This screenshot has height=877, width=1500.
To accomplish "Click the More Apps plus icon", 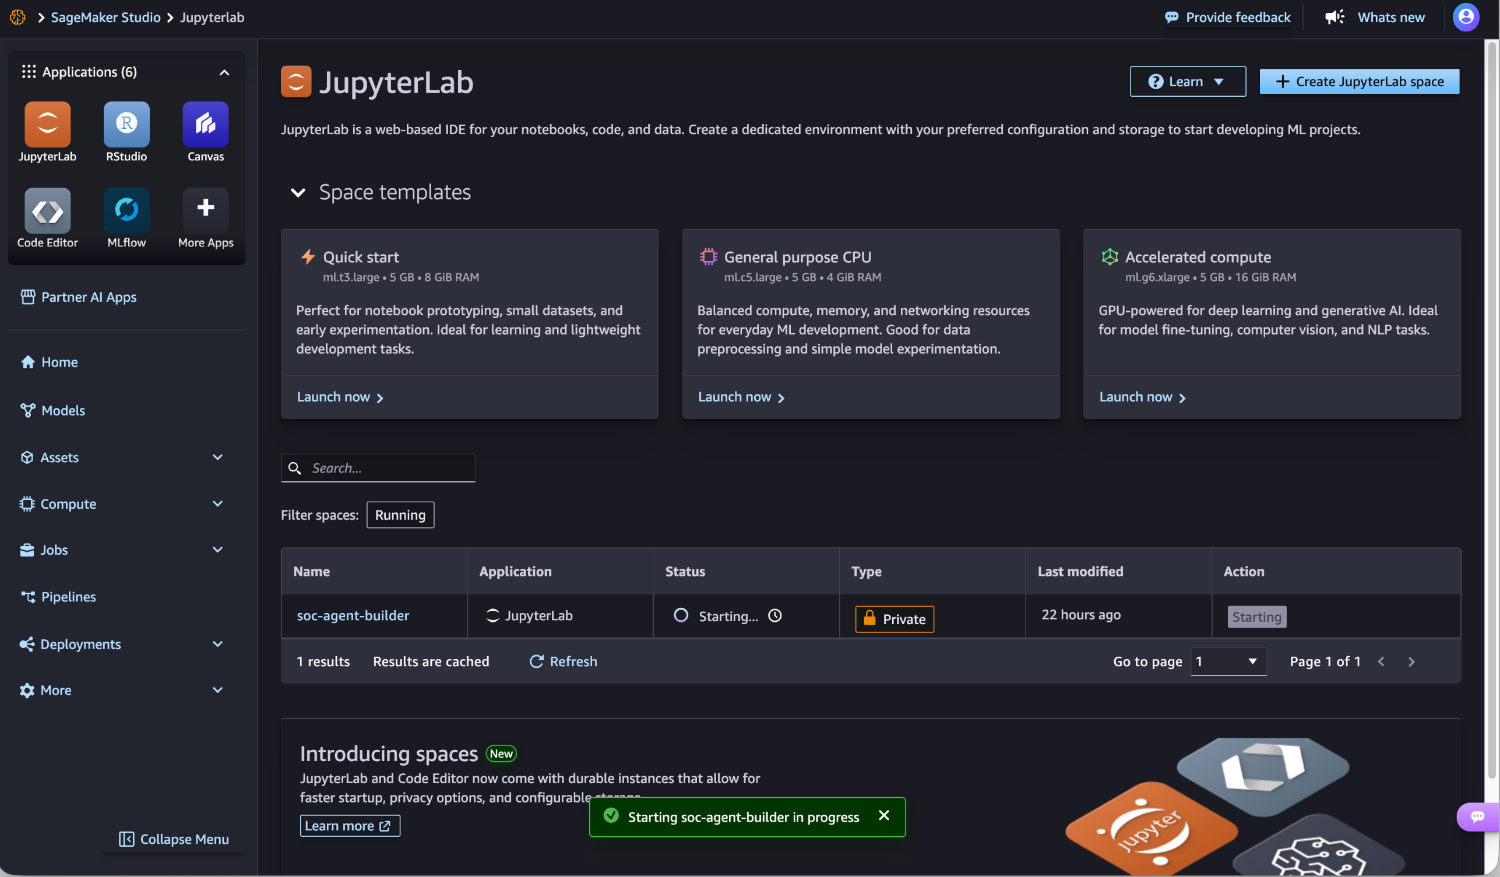I will pos(205,209).
